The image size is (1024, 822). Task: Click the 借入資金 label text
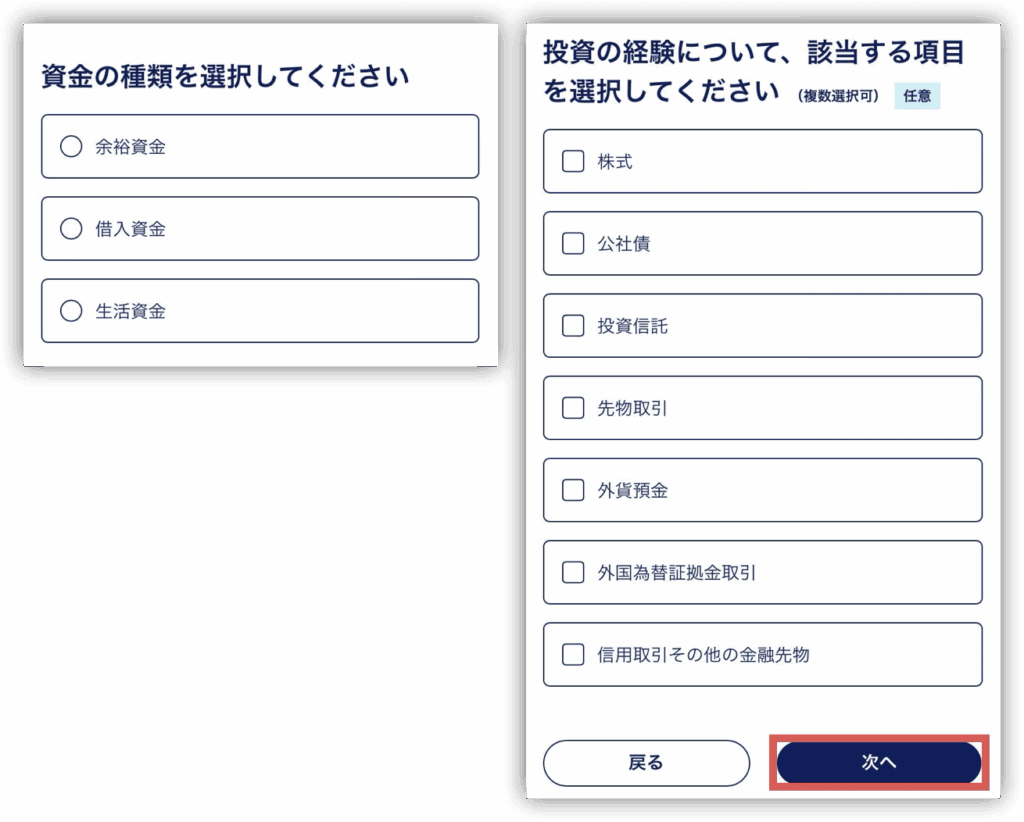[130, 229]
